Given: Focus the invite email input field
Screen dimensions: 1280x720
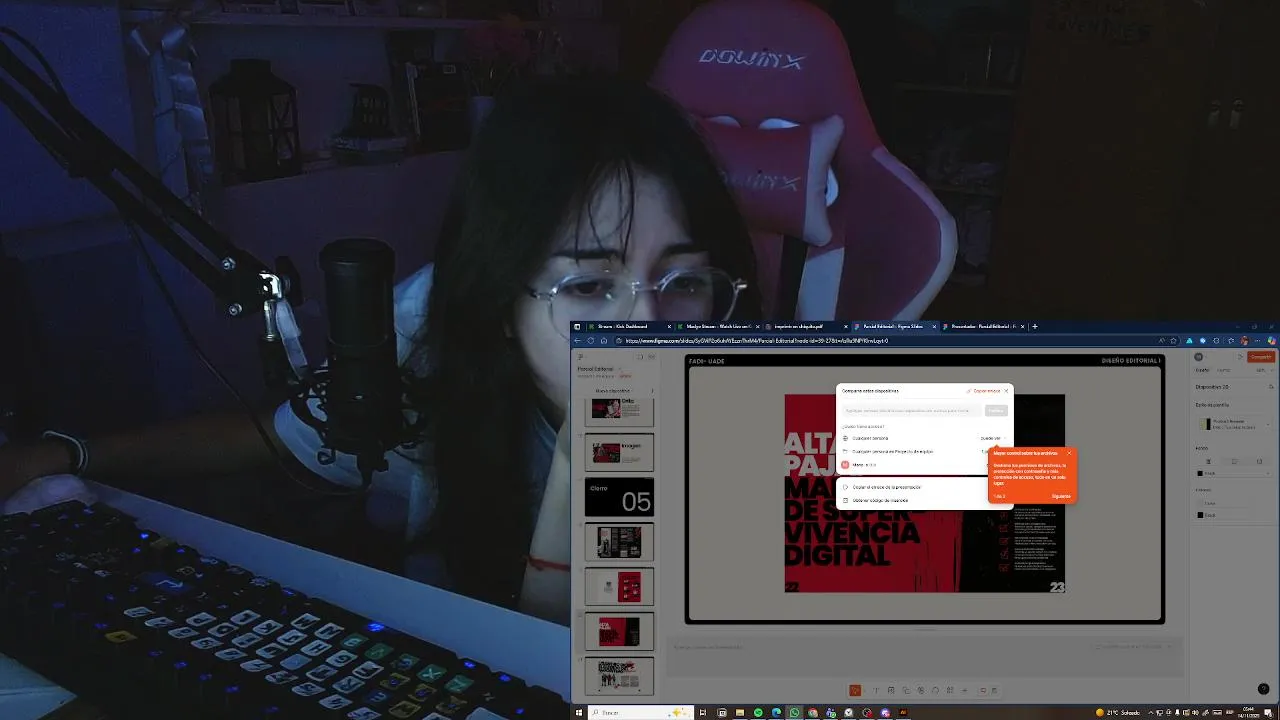Looking at the screenshot, I should pos(911,410).
